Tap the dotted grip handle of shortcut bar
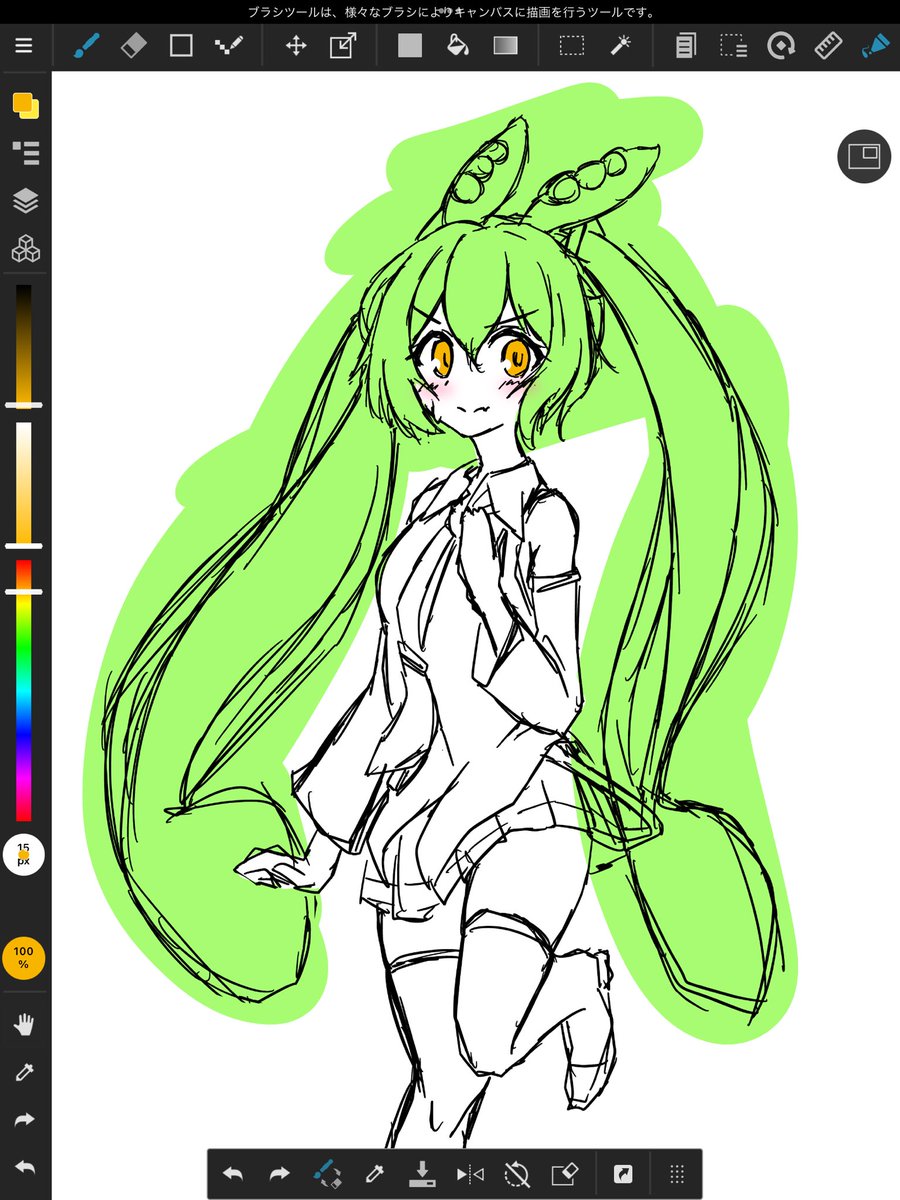 [676, 1174]
